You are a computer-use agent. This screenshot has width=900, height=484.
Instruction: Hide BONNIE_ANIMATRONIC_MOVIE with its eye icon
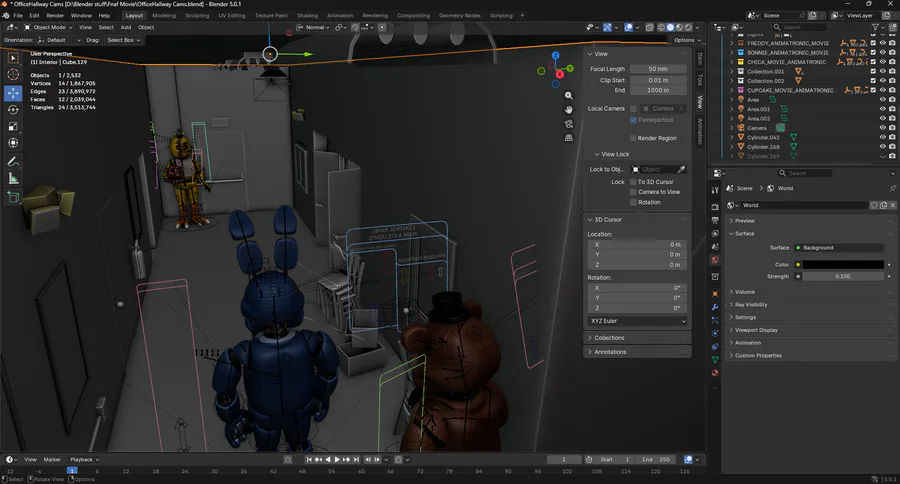point(883,52)
